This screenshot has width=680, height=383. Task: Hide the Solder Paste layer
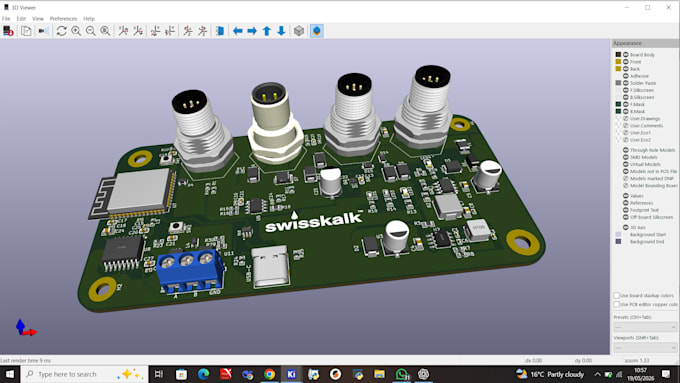626,83
